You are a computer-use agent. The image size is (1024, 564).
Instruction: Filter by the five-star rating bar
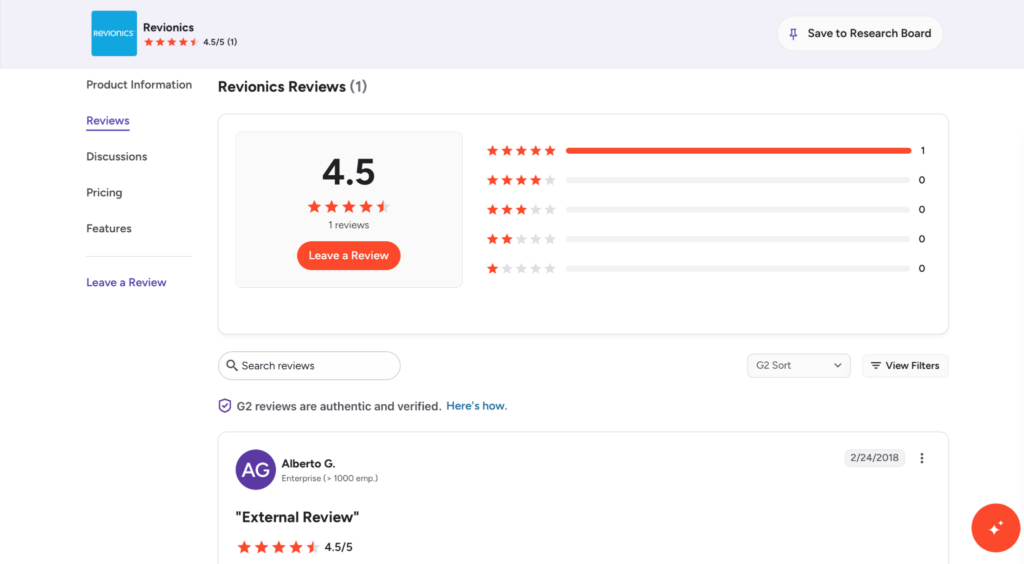click(x=738, y=151)
